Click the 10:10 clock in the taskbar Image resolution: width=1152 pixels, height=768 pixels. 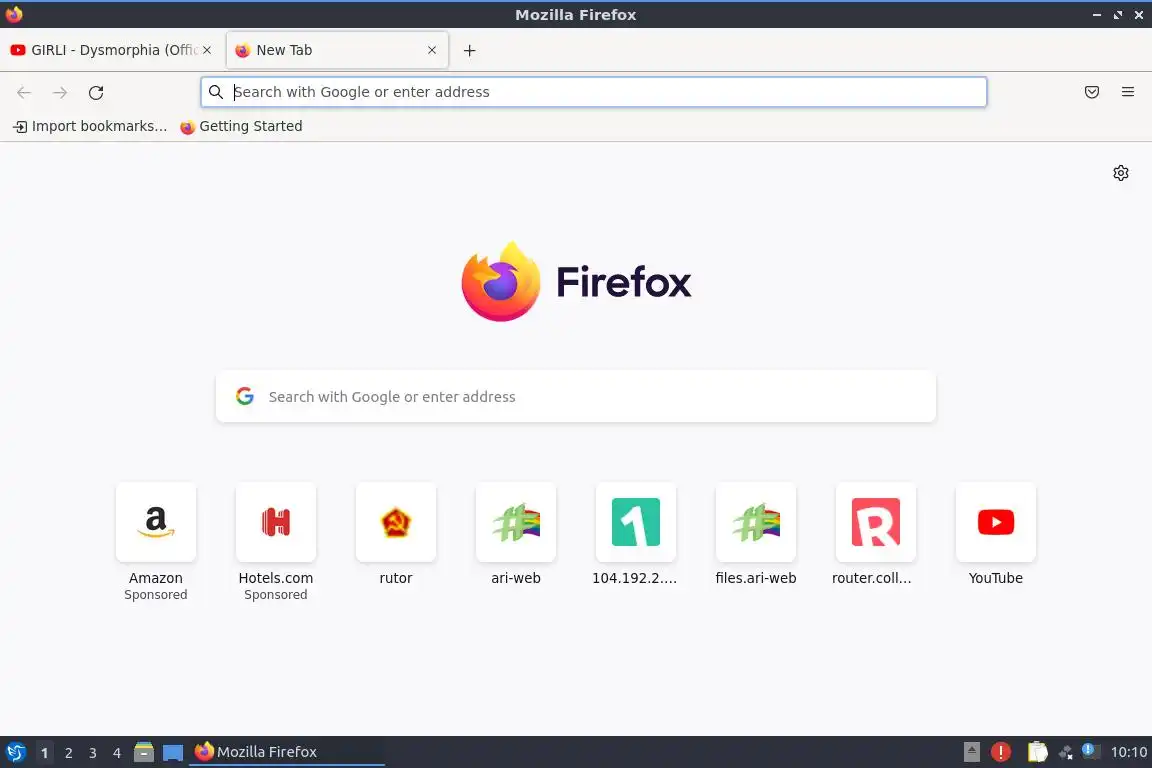click(1128, 752)
